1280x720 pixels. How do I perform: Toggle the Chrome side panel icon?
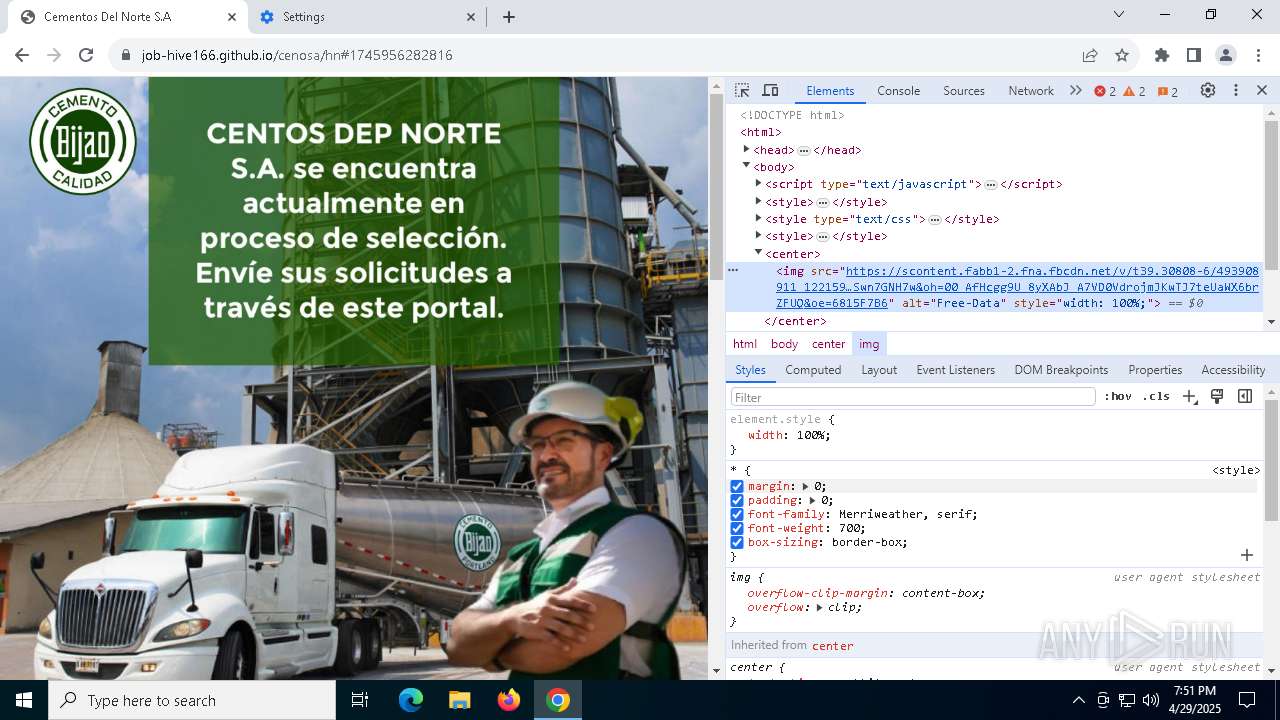click(1194, 55)
